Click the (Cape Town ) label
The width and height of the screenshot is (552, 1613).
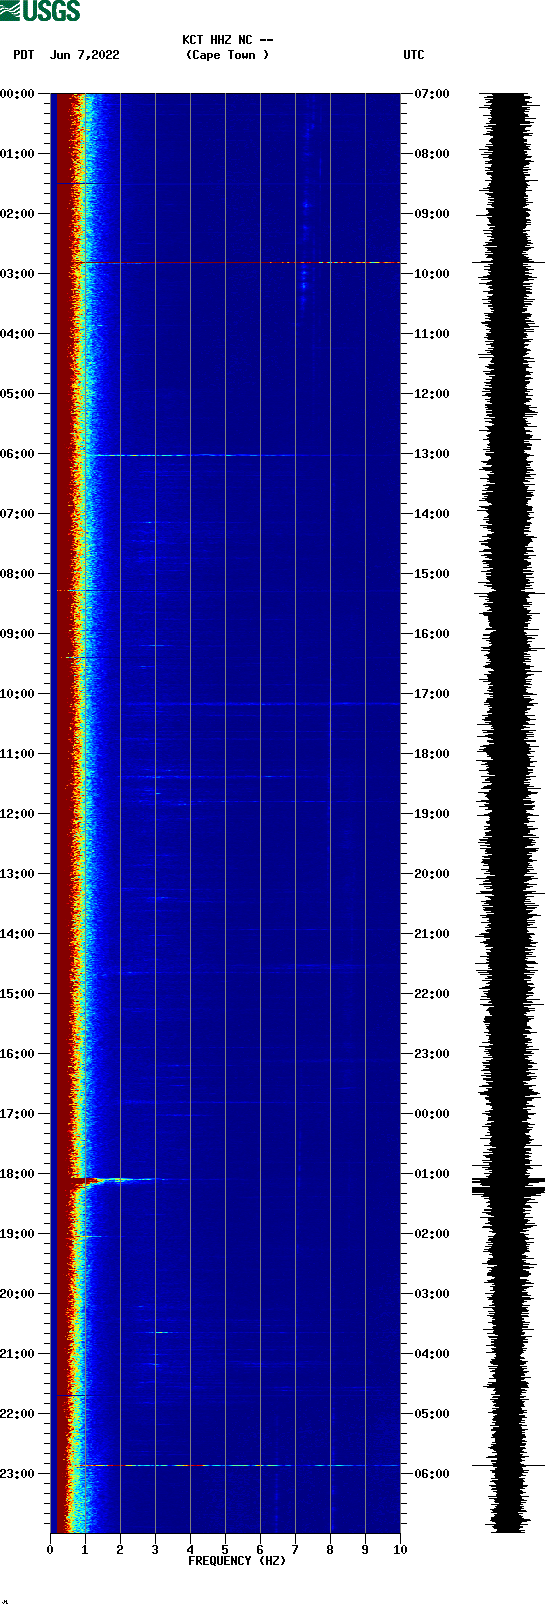(x=228, y=55)
